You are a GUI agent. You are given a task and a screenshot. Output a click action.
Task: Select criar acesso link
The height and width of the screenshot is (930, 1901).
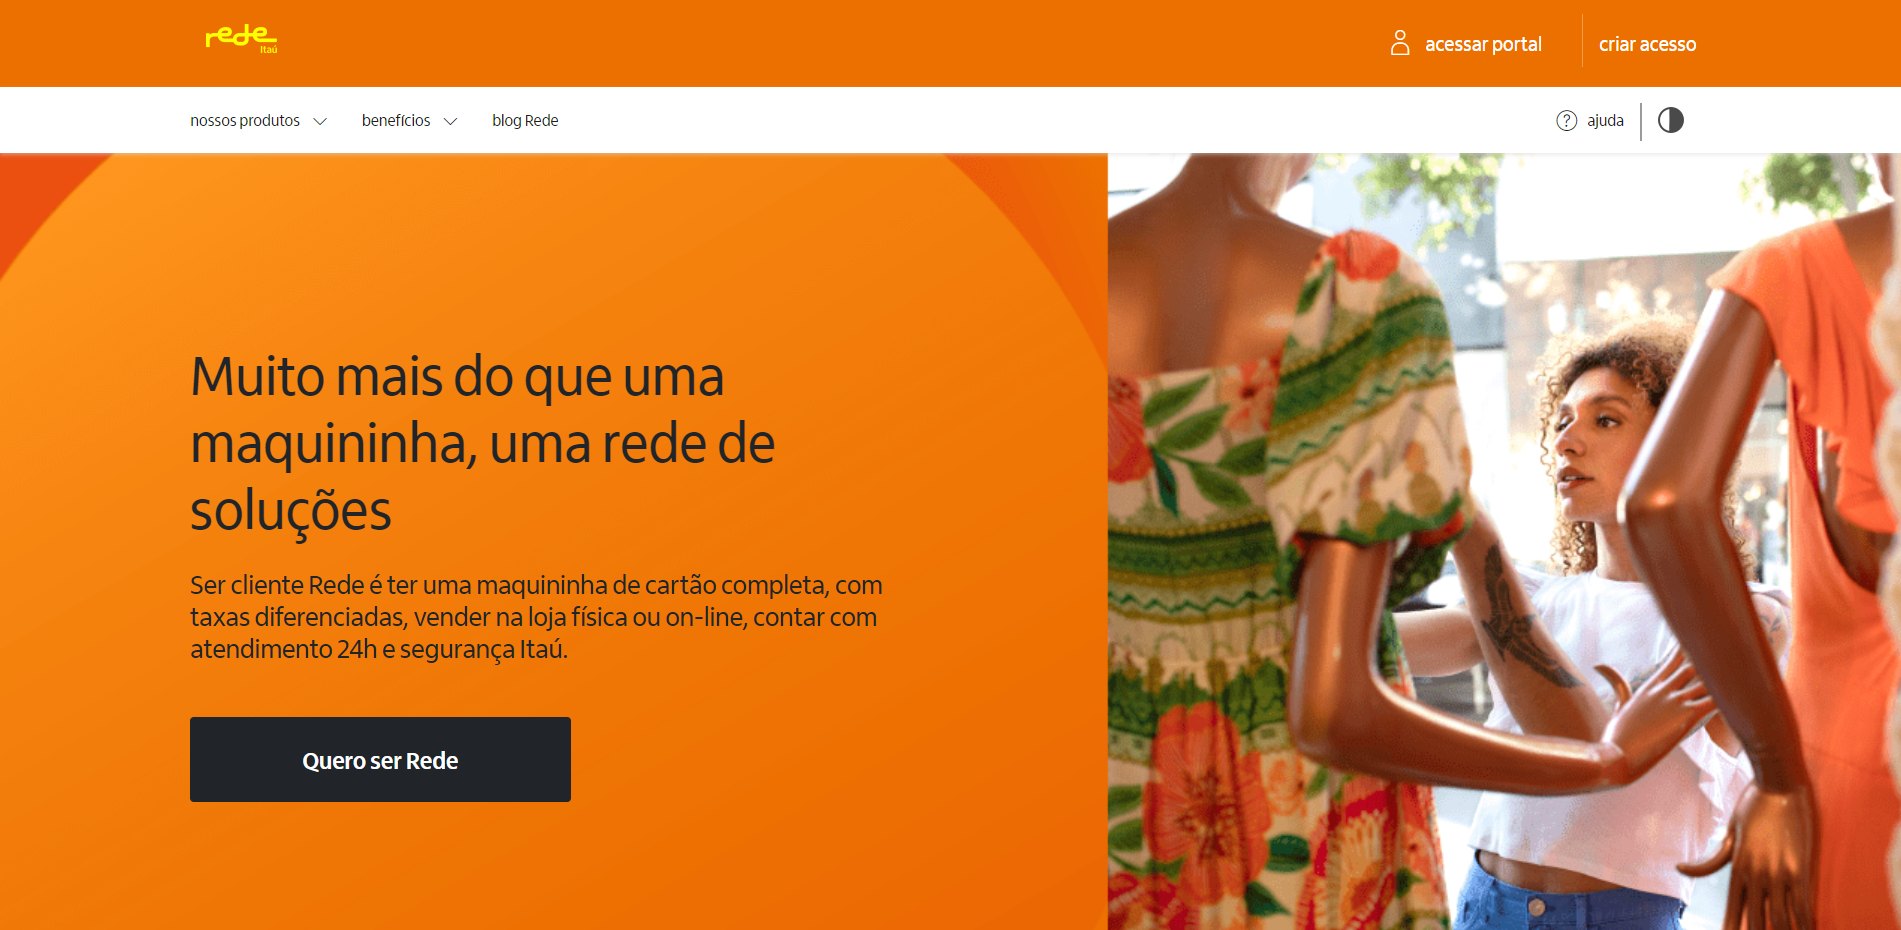pos(1647,44)
